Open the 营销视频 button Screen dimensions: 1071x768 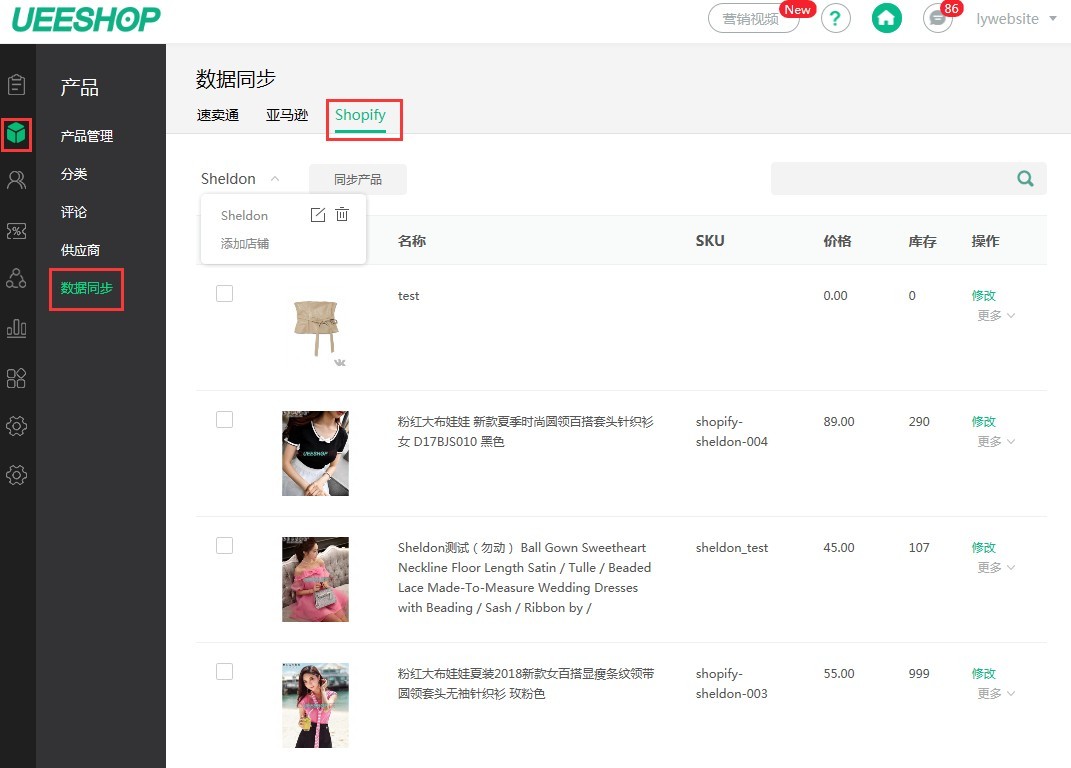[x=753, y=18]
